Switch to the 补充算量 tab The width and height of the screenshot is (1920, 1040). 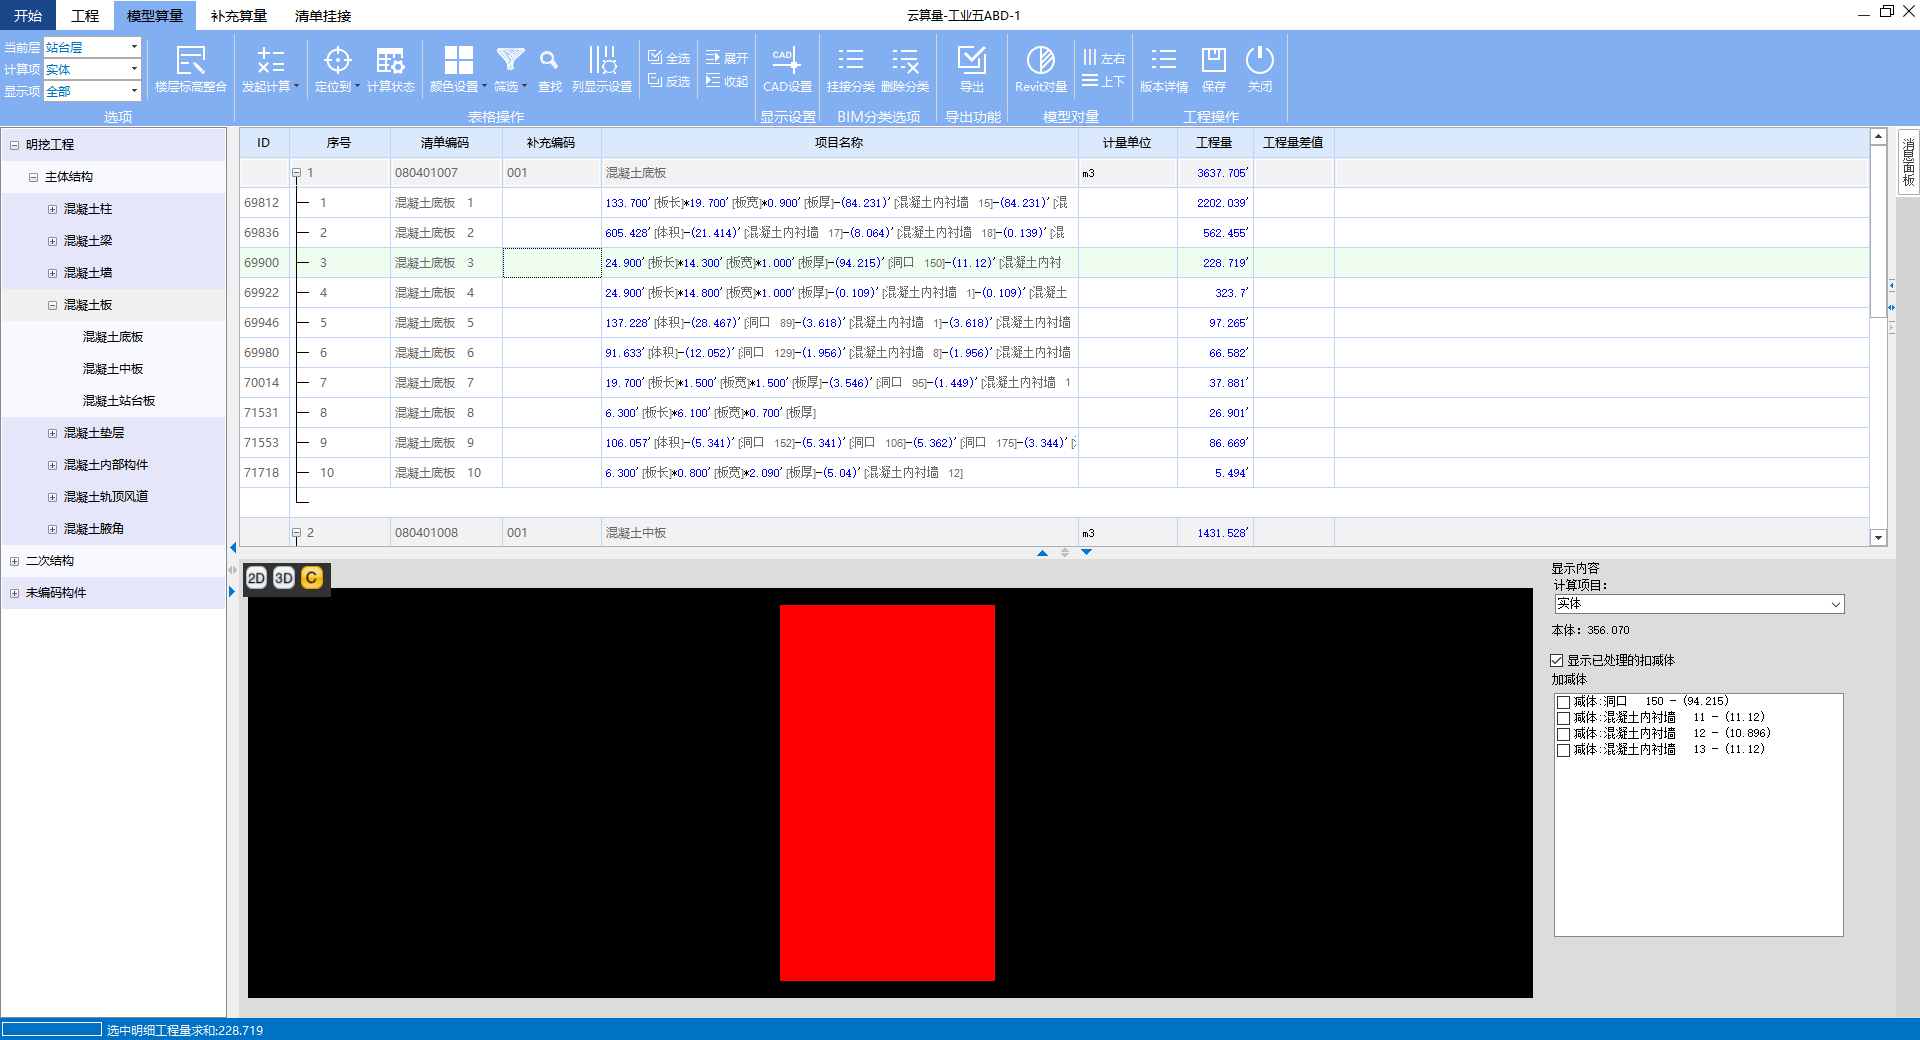(238, 16)
